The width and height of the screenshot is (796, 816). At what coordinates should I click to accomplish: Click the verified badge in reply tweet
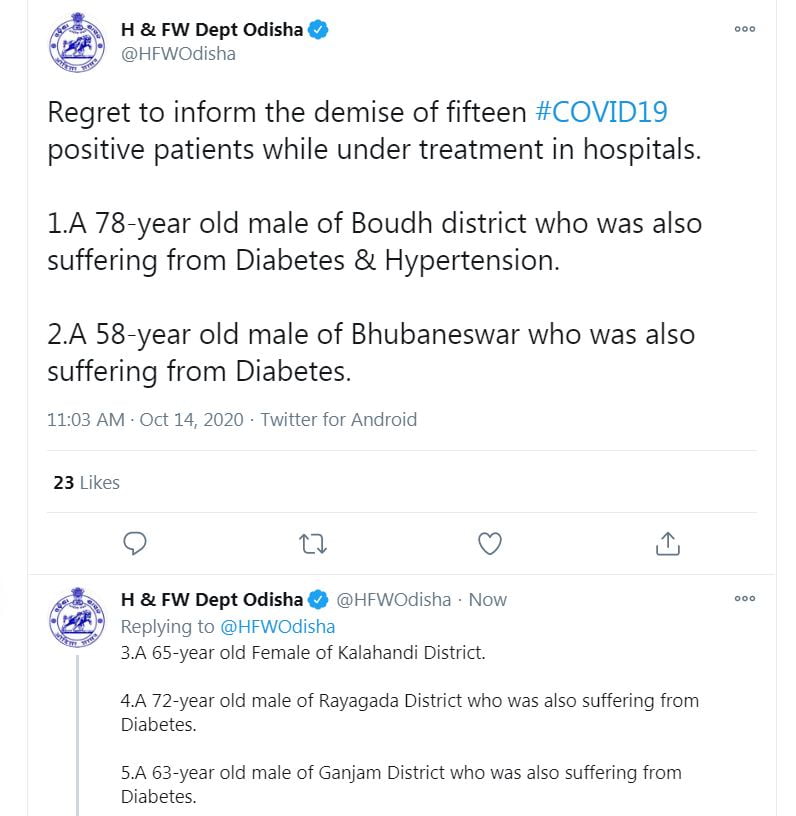pos(319,600)
